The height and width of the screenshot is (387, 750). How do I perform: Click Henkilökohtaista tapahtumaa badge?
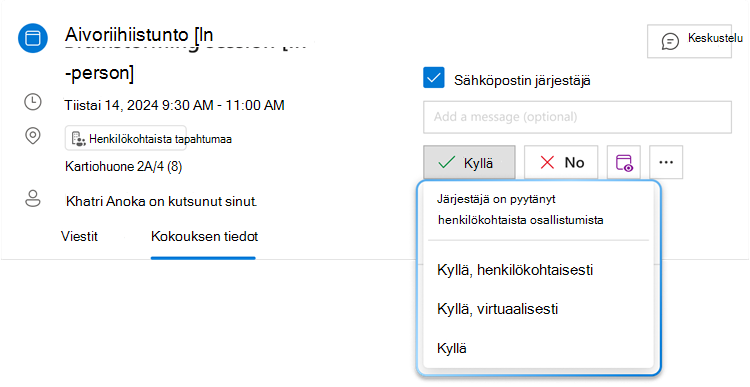[x=125, y=138]
